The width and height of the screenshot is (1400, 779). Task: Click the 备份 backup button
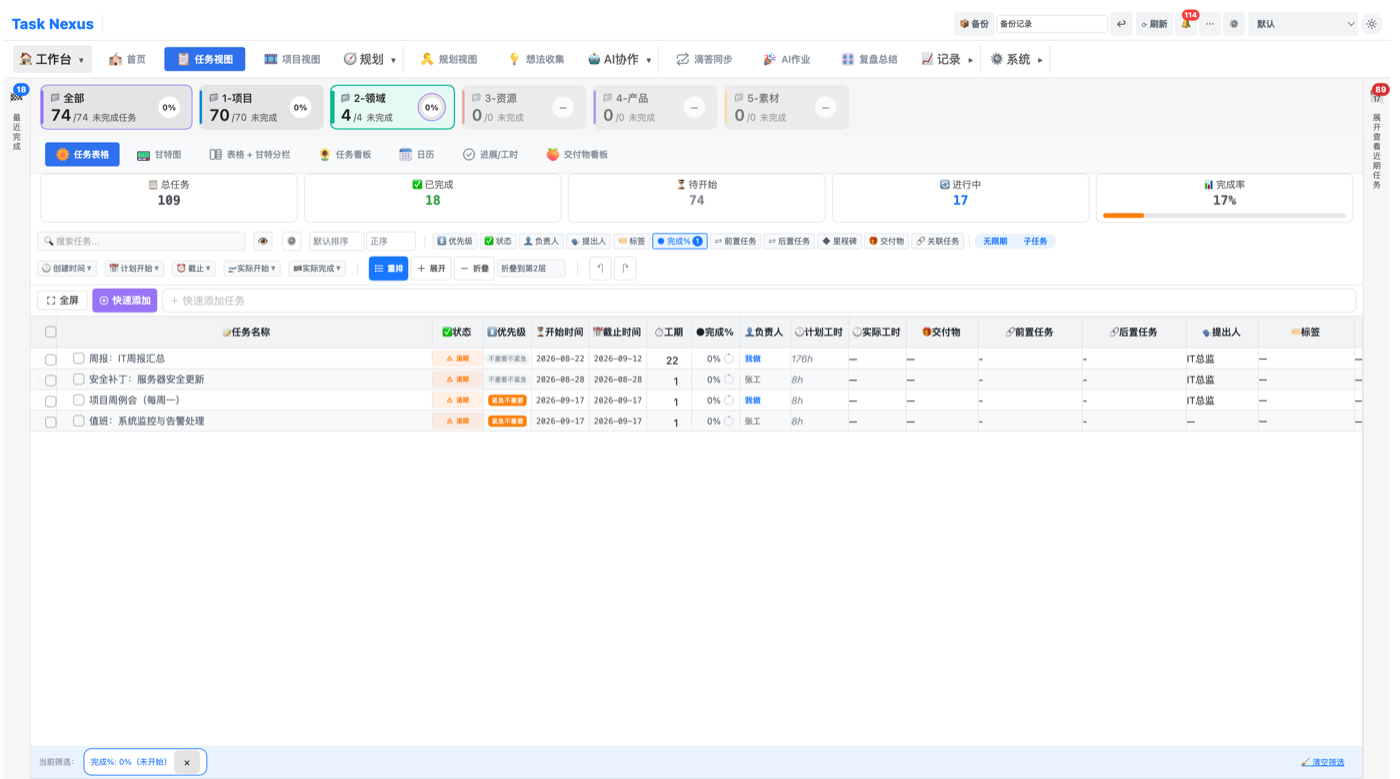[x=974, y=24]
